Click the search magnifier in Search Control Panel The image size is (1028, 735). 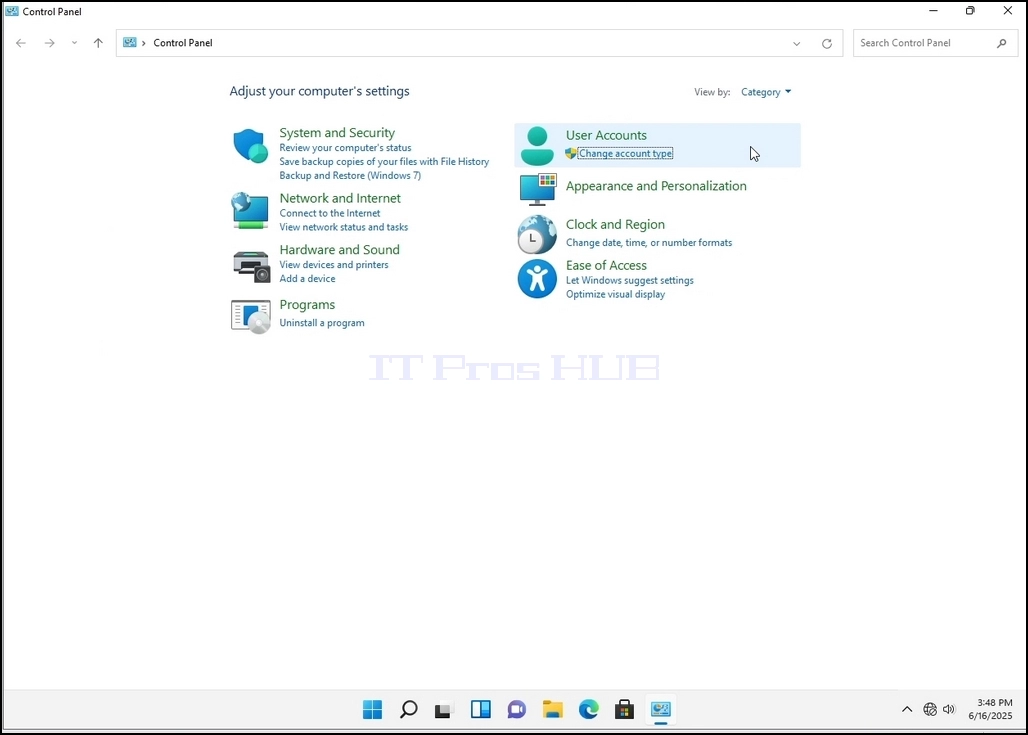(1001, 43)
